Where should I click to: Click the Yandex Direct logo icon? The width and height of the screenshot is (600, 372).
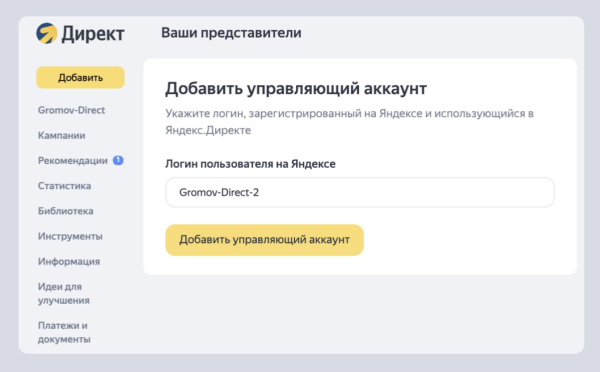tap(47, 33)
